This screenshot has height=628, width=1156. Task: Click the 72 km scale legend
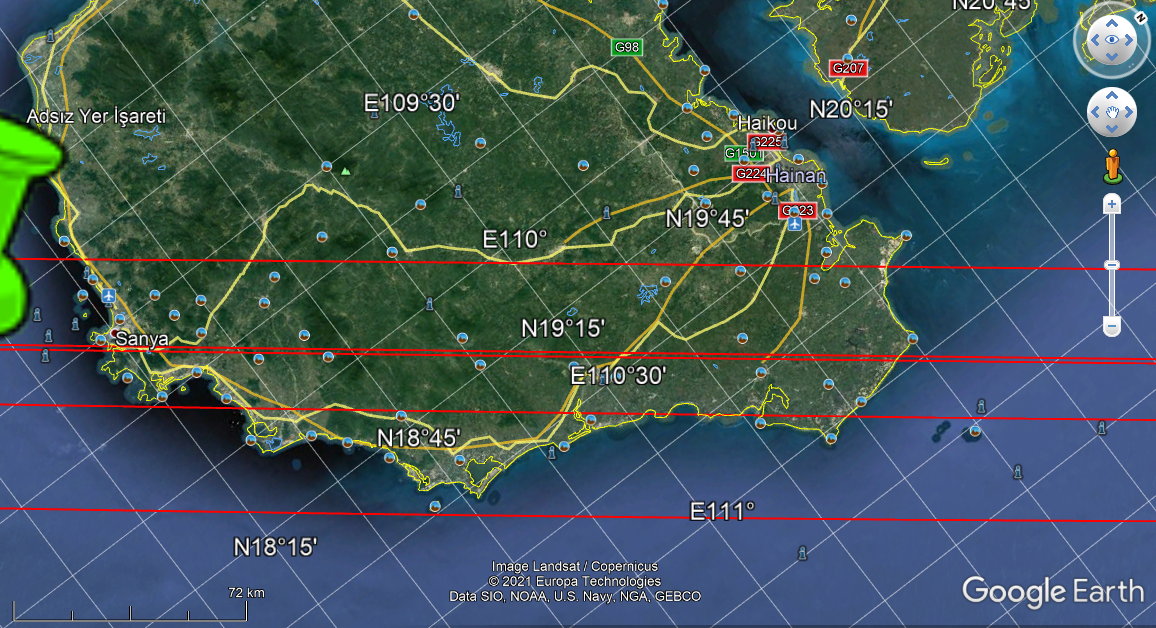246,593
